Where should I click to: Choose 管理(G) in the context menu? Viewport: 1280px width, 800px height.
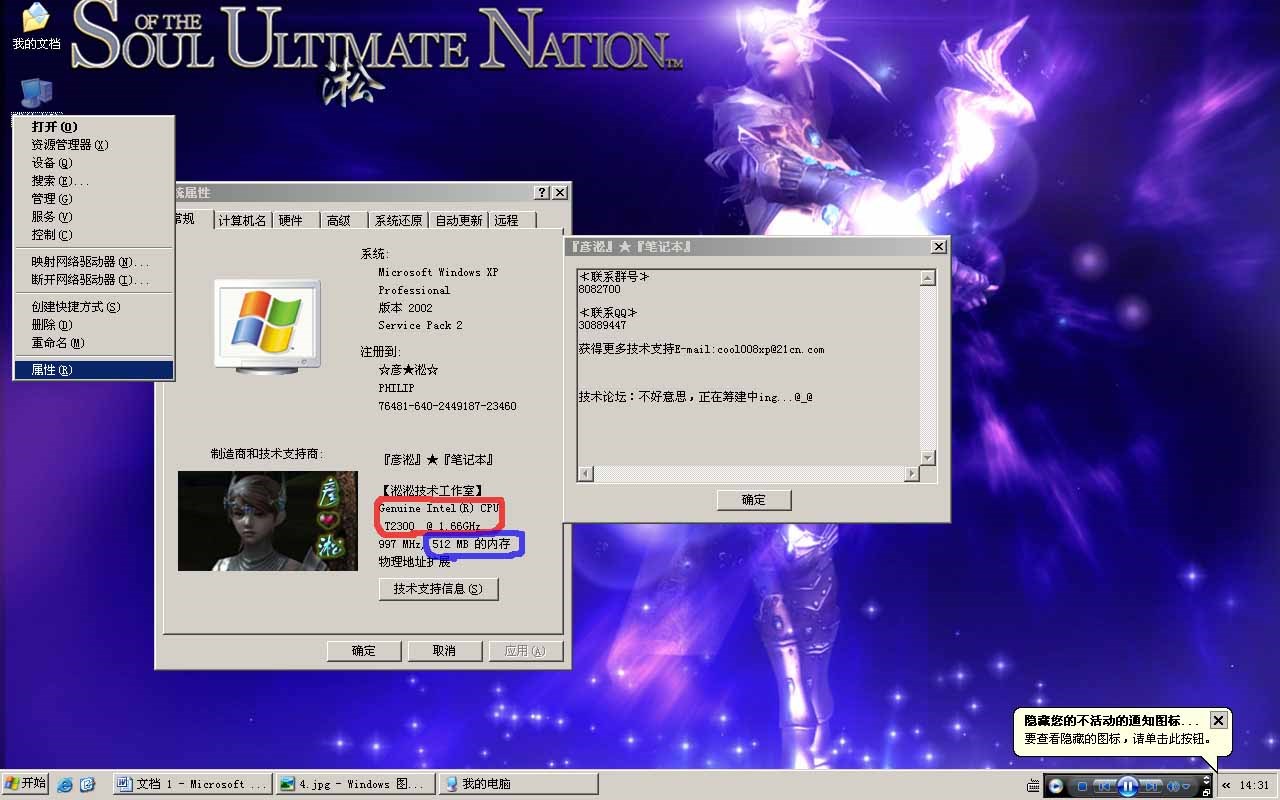(x=93, y=199)
